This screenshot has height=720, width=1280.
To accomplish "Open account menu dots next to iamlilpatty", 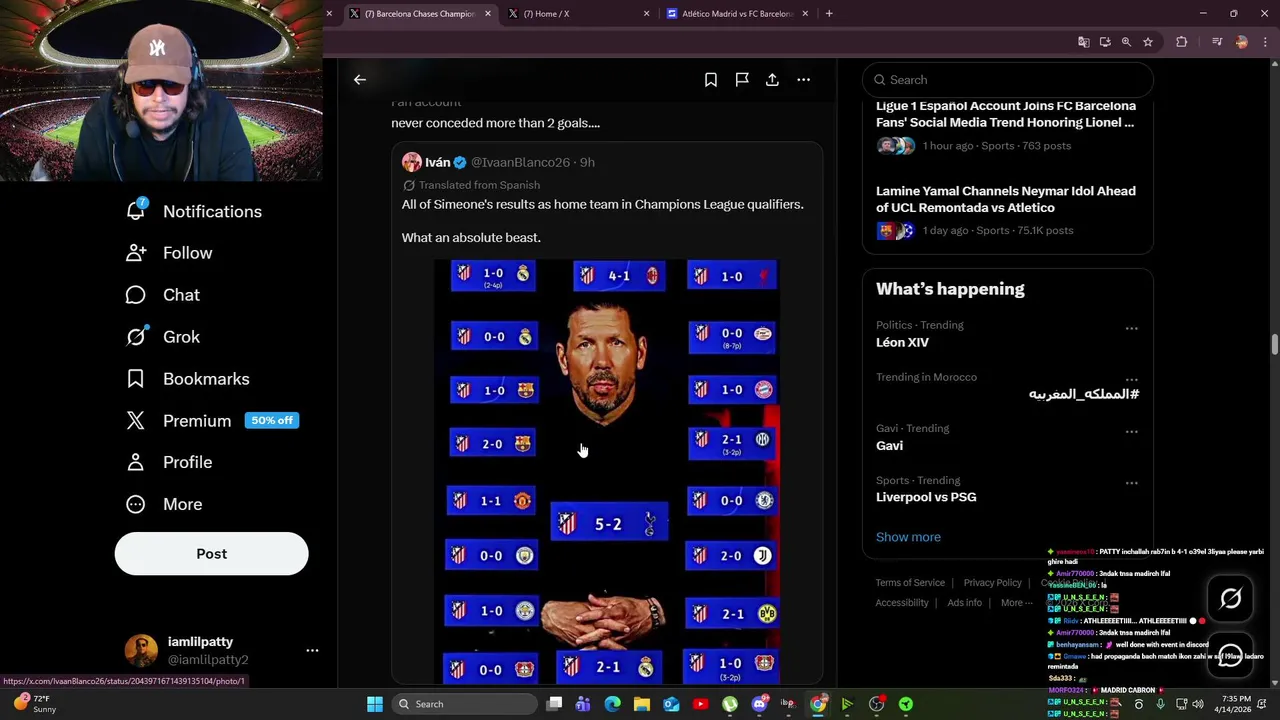I will point(312,651).
